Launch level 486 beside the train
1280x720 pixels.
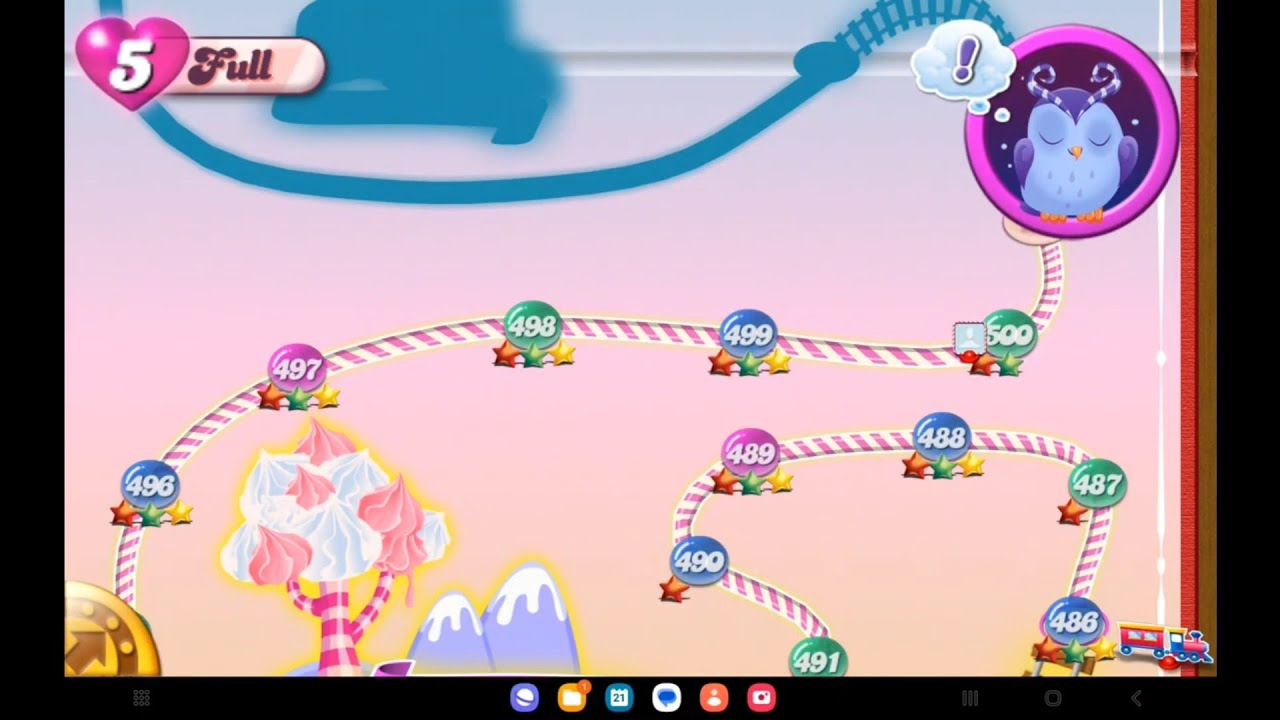(1073, 621)
